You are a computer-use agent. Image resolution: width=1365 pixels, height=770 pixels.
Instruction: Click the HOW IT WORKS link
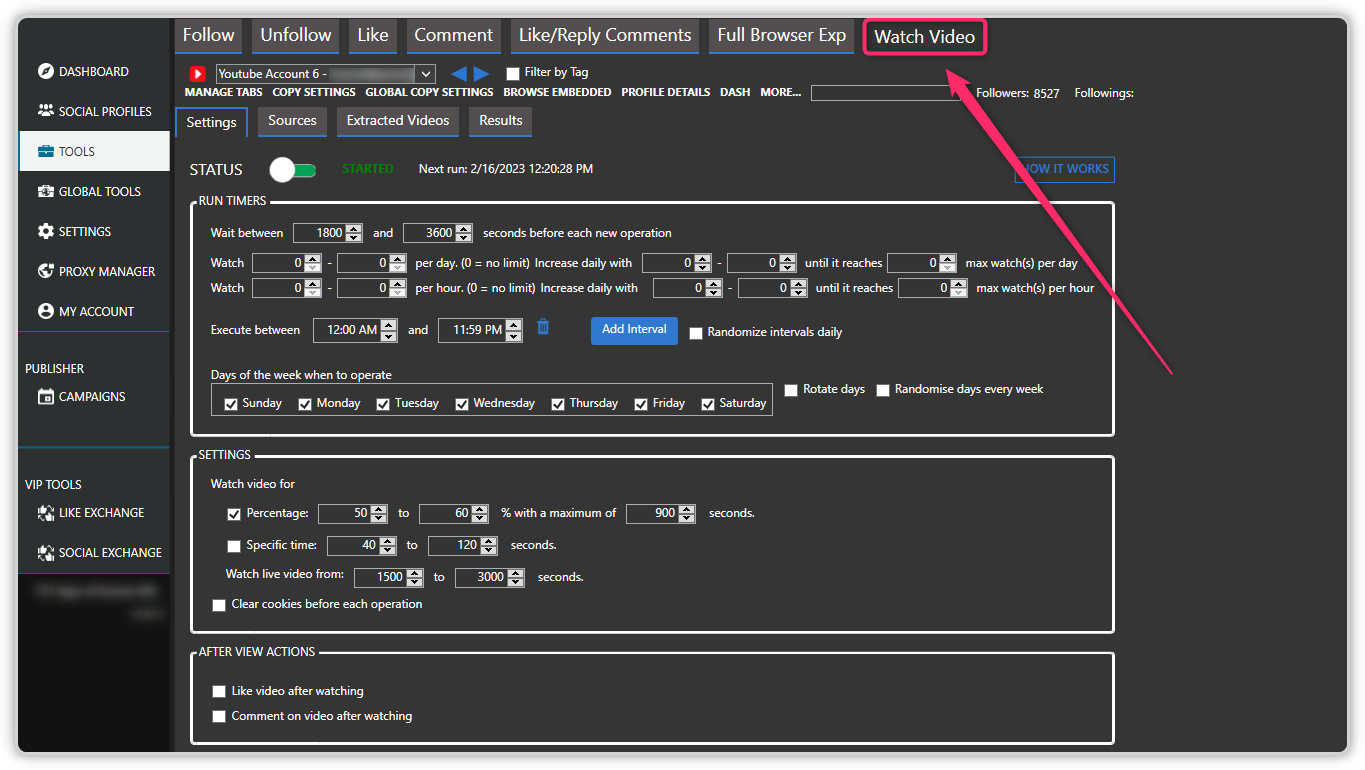[1064, 169]
